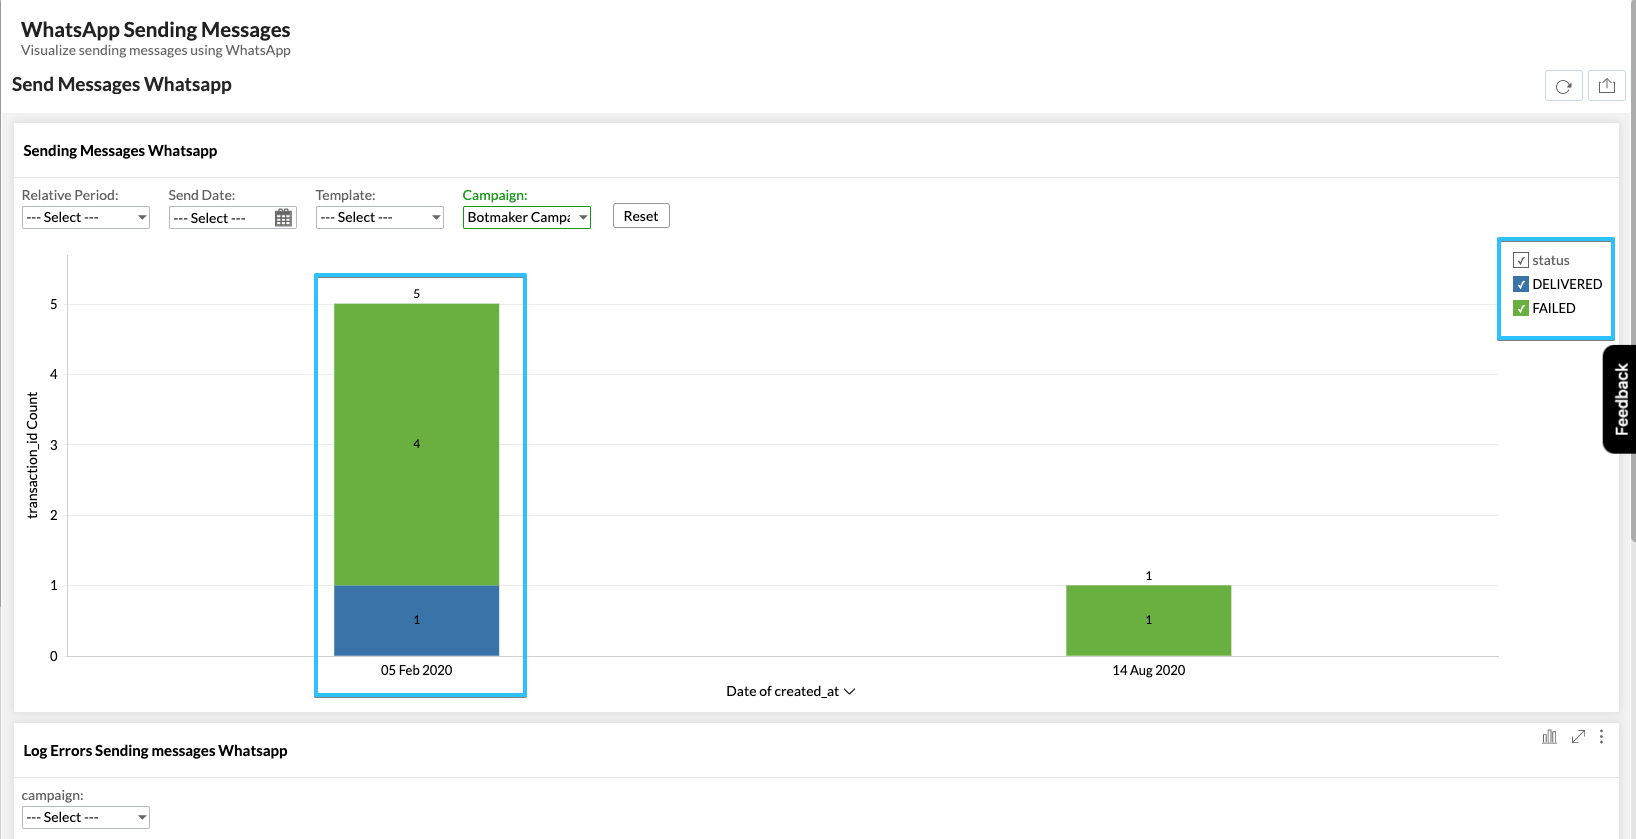Image resolution: width=1636 pixels, height=839 pixels.
Task: Expand the Date of created_at axis menu
Action: pos(791,691)
